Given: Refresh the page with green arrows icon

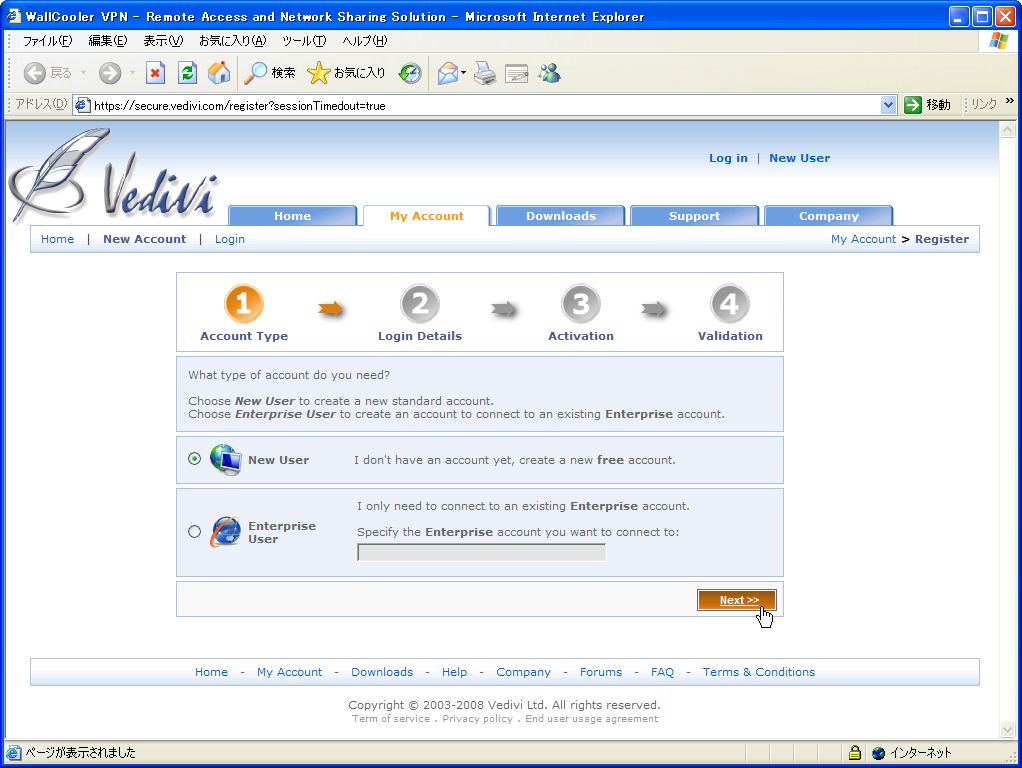Looking at the screenshot, I should pyautogui.click(x=187, y=73).
